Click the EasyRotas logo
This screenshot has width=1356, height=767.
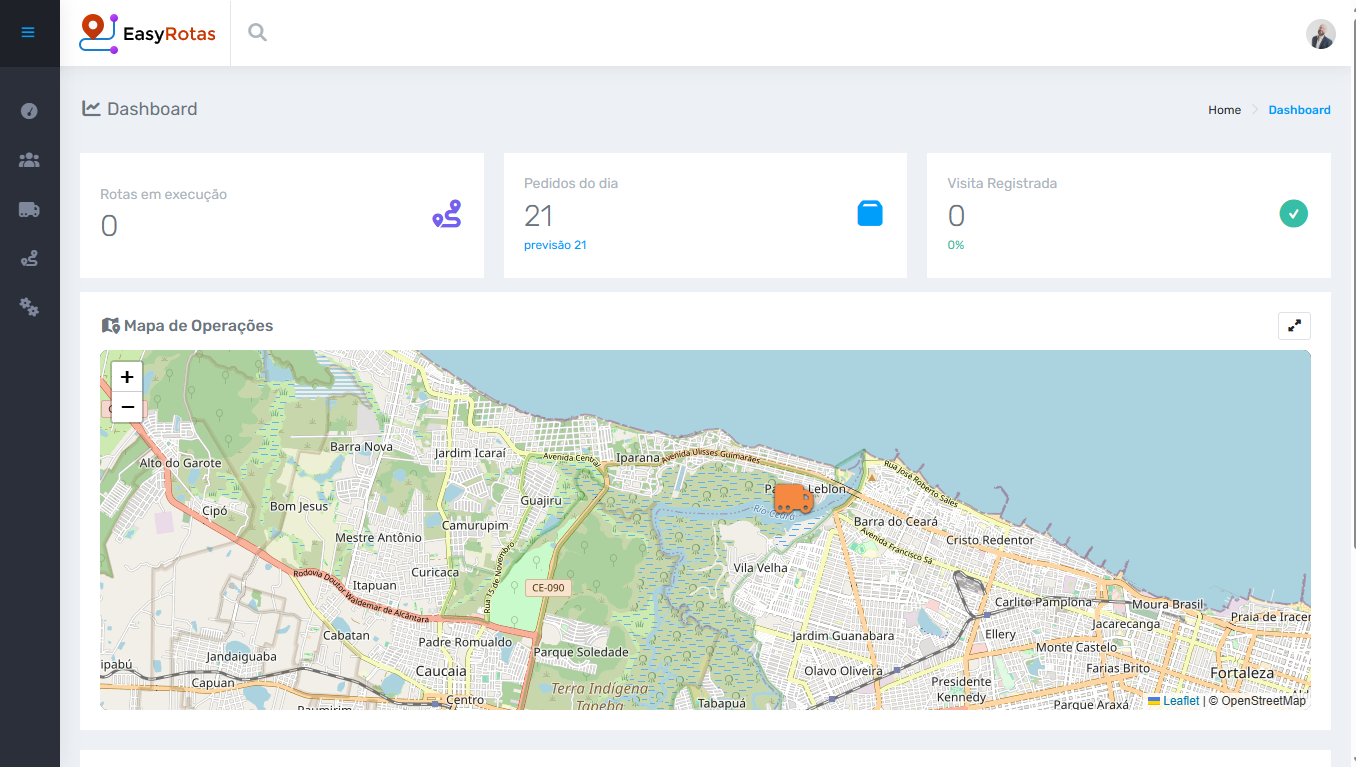tap(147, 33)
